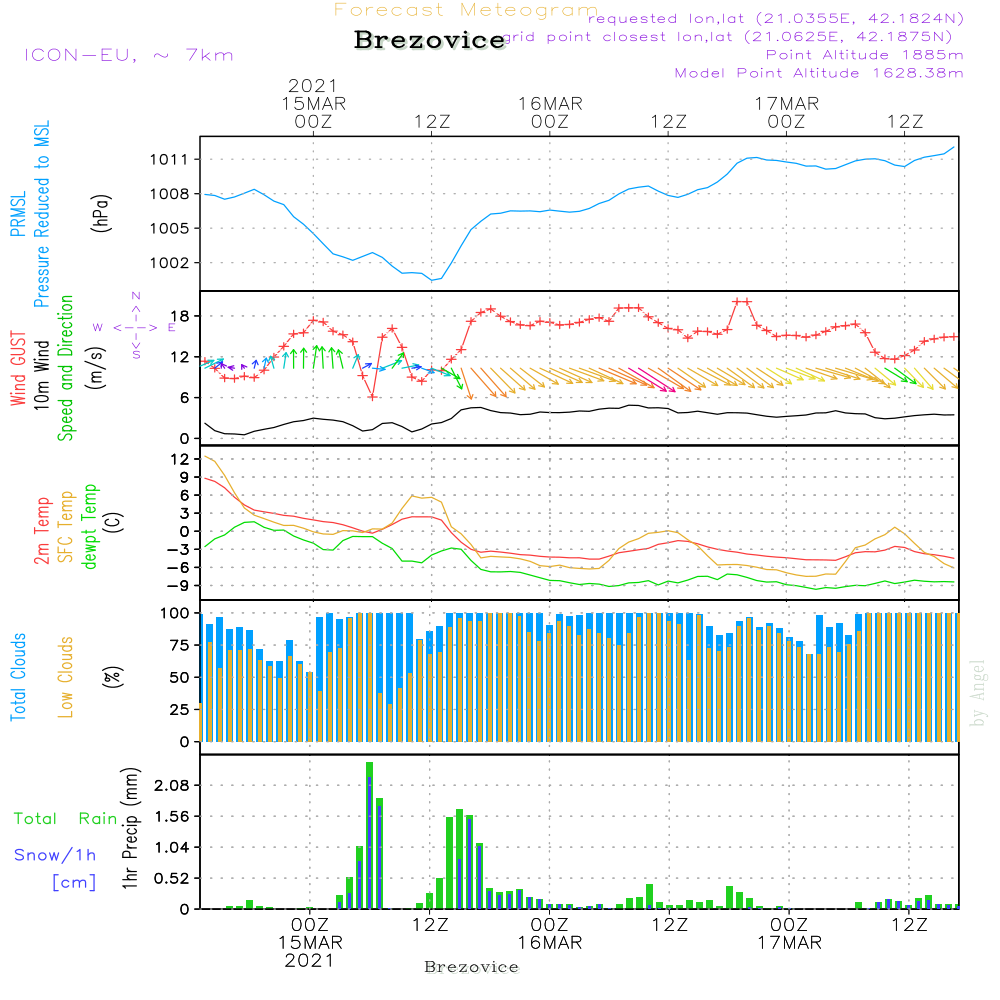The image size is (1000, 1000).
Task: Click the '1008' pressure axis value
Action: point(170,194)
